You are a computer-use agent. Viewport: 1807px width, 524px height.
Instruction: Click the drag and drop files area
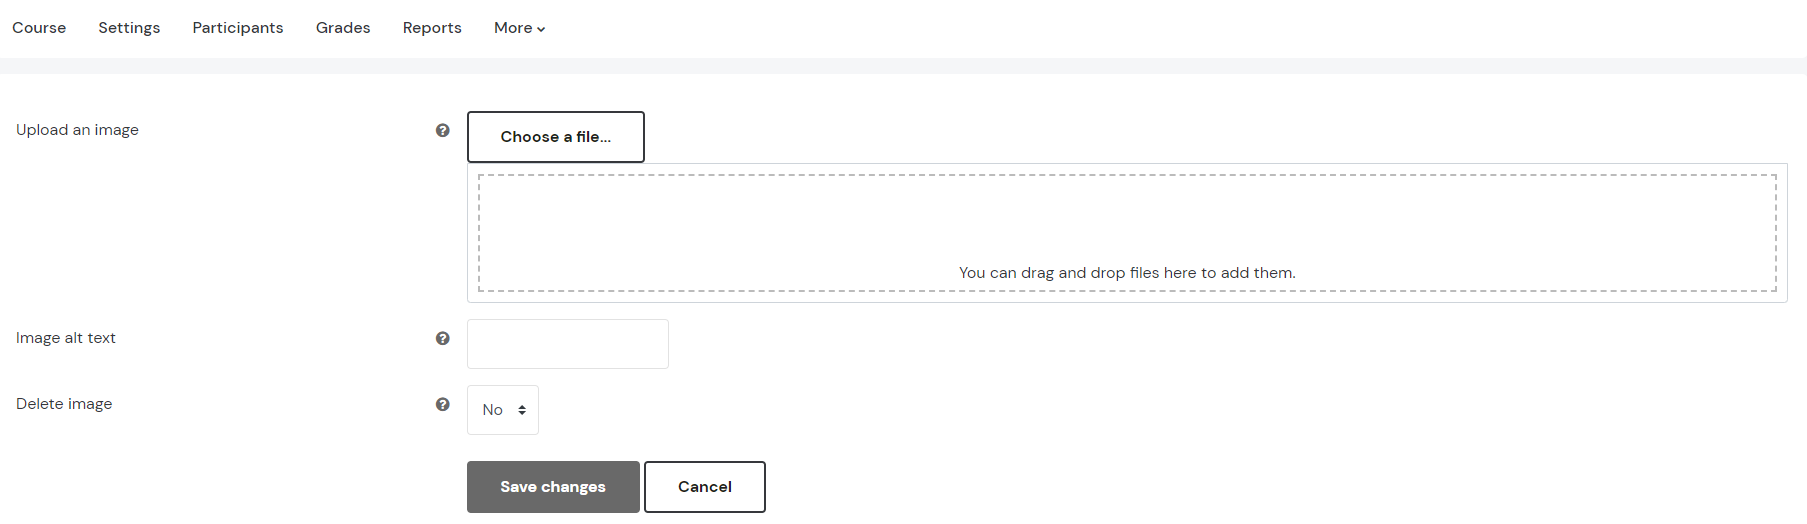pyautogui.click(x=1127, y=233)
